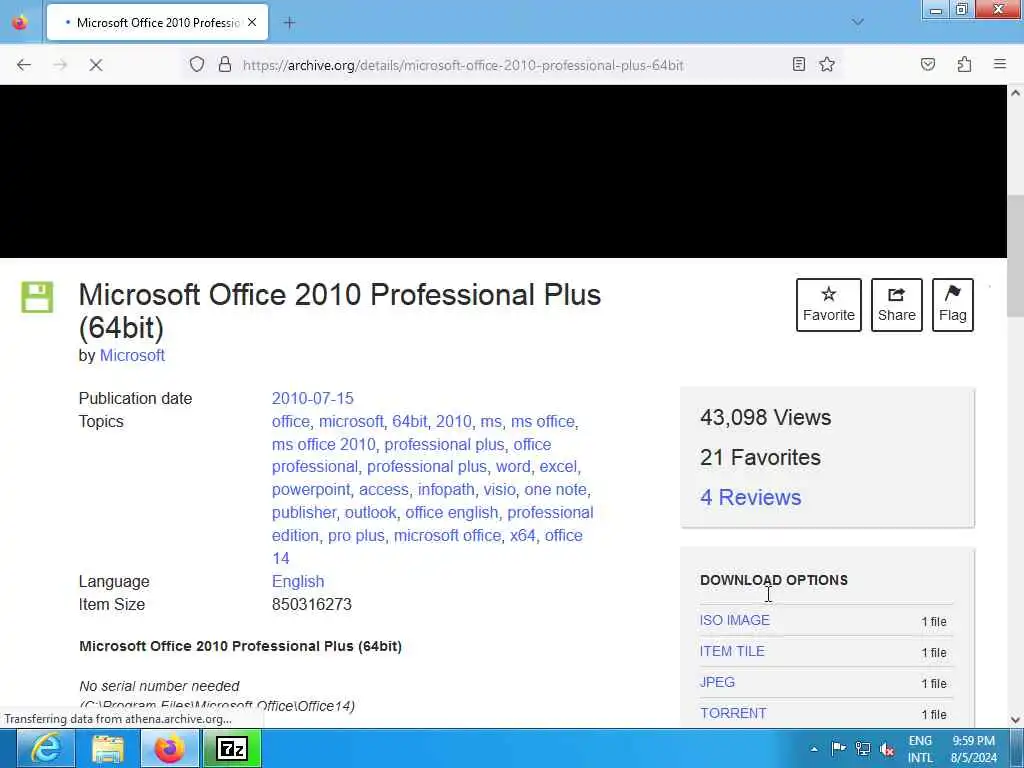Open the Microsoft author link
1024x768 pixels.
[x=132, y=355]
